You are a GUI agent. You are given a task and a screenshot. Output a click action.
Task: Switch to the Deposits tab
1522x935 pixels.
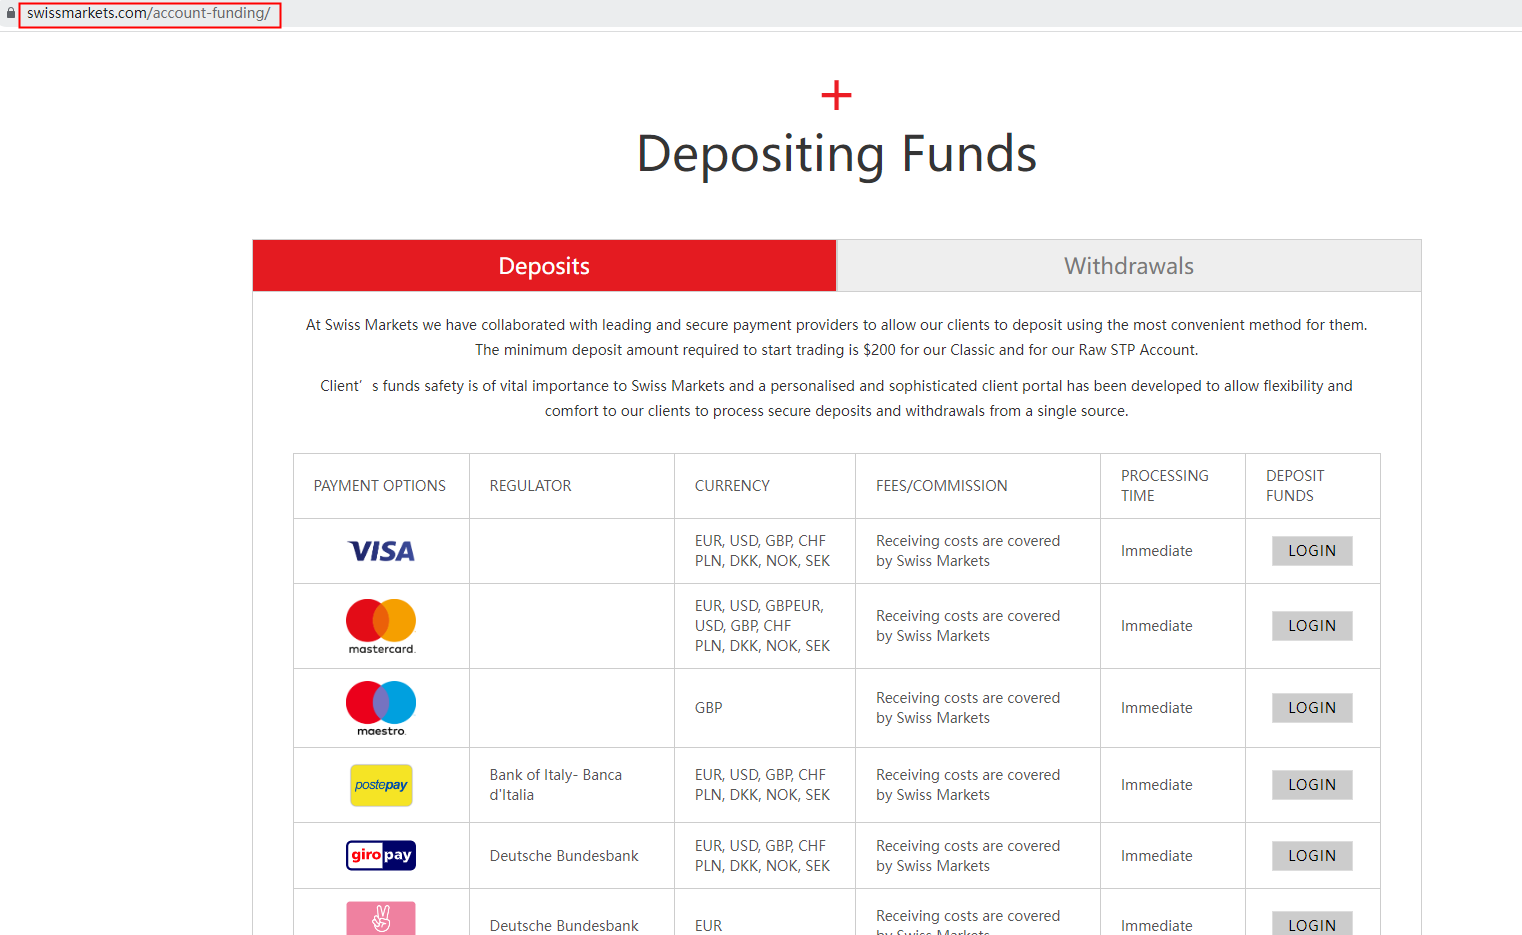click(x=544, y=266)
